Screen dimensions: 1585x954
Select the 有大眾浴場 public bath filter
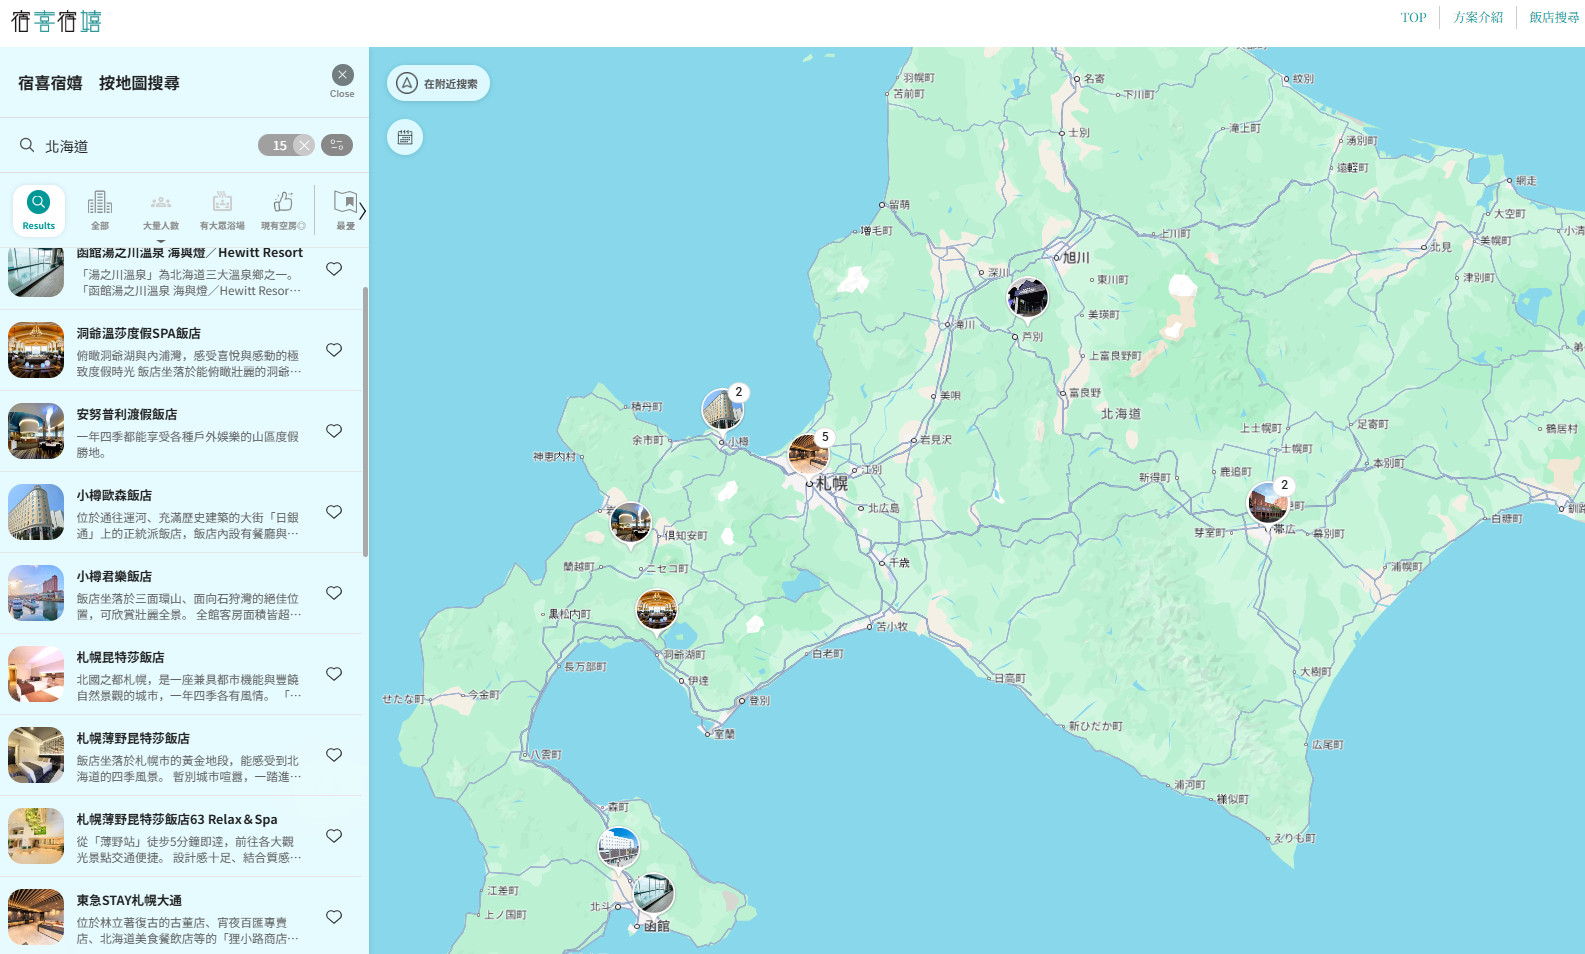222,209
